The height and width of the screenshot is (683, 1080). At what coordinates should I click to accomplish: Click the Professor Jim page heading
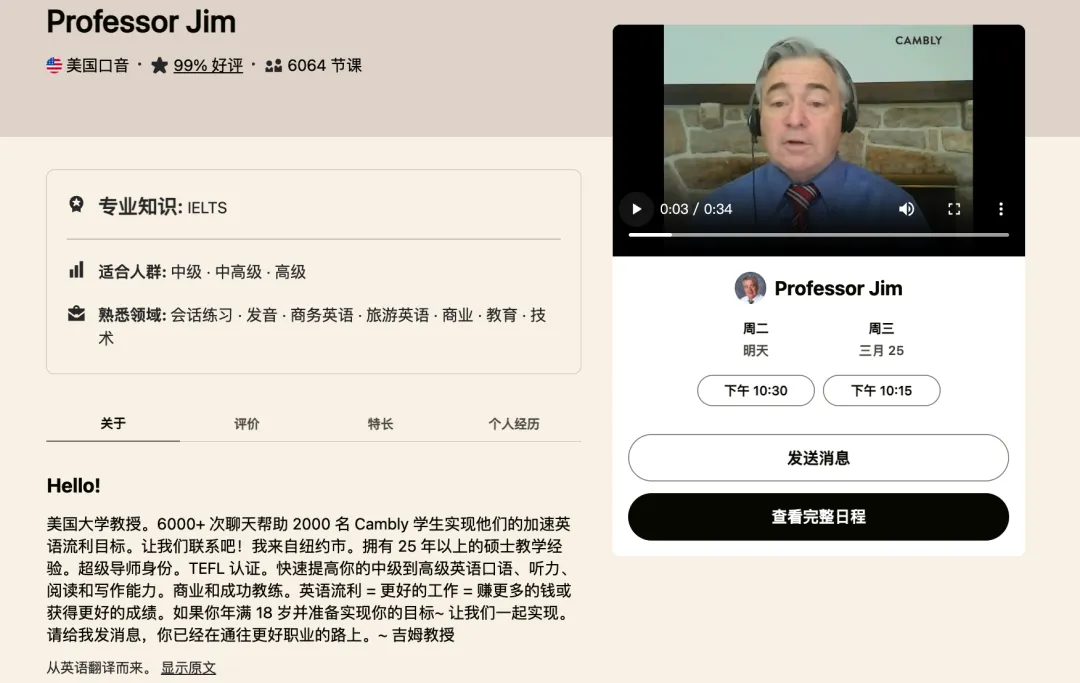[x=141, y=21]
